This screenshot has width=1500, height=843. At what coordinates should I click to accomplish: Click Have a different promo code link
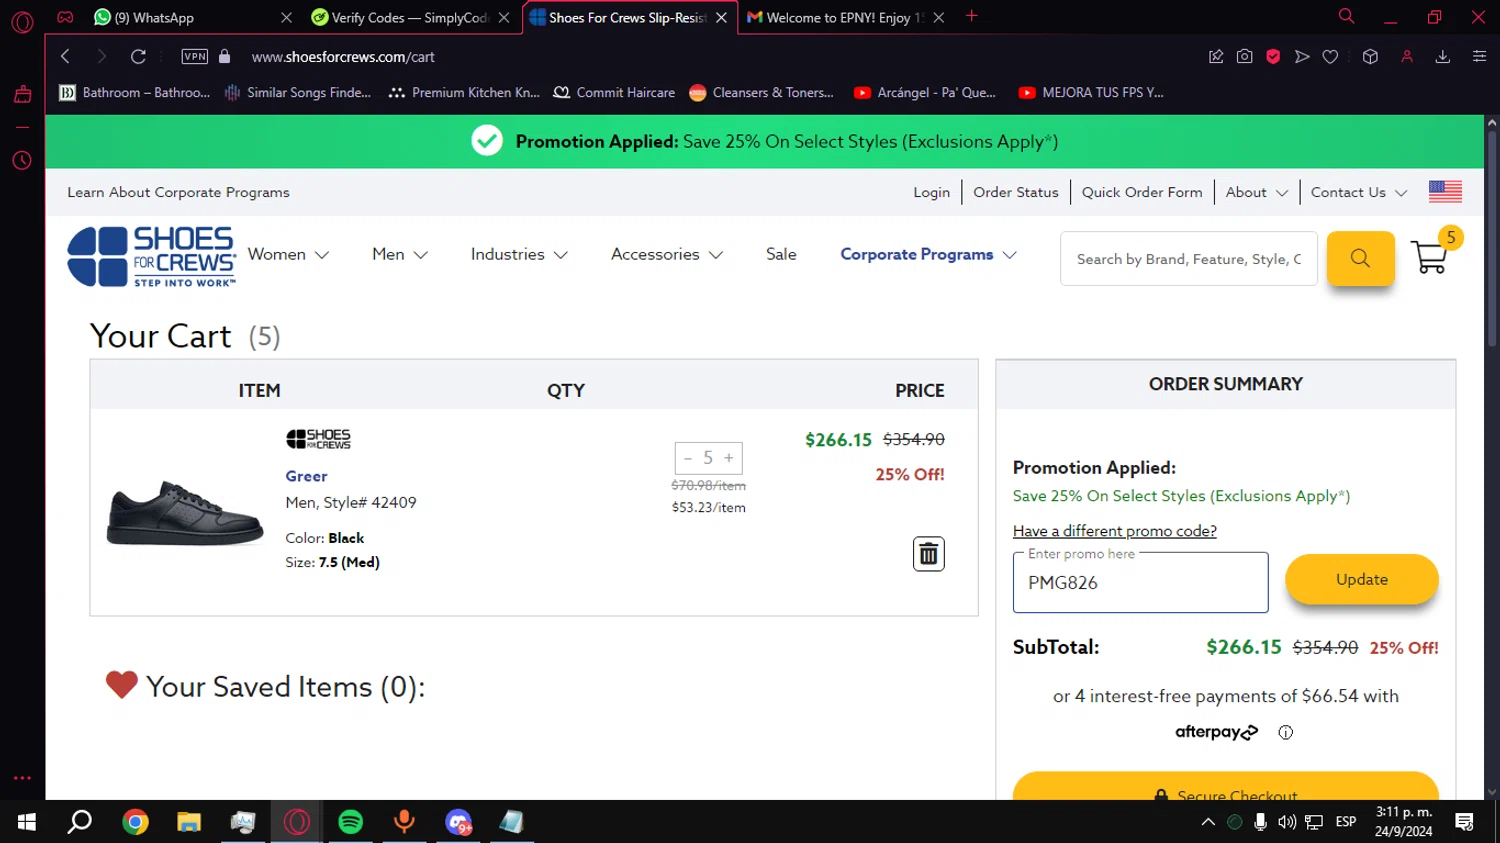click(1114, 531)
